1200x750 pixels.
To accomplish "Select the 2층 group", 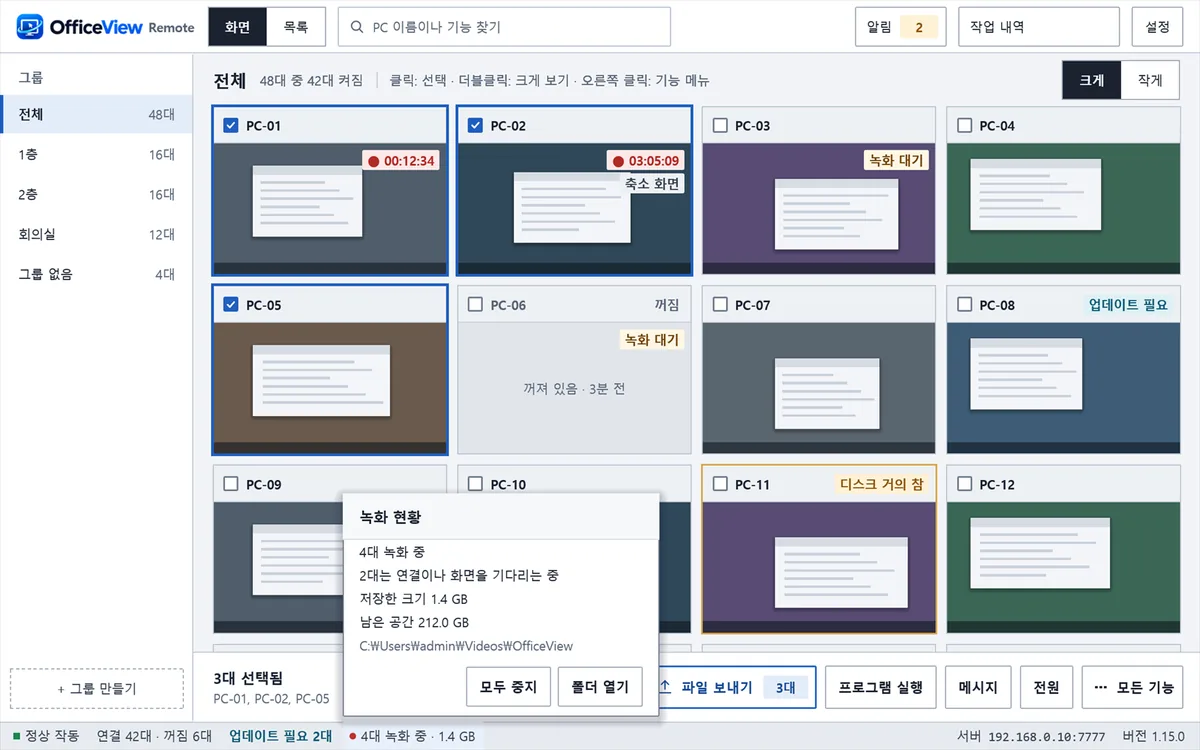I will [x=96, y=195].
